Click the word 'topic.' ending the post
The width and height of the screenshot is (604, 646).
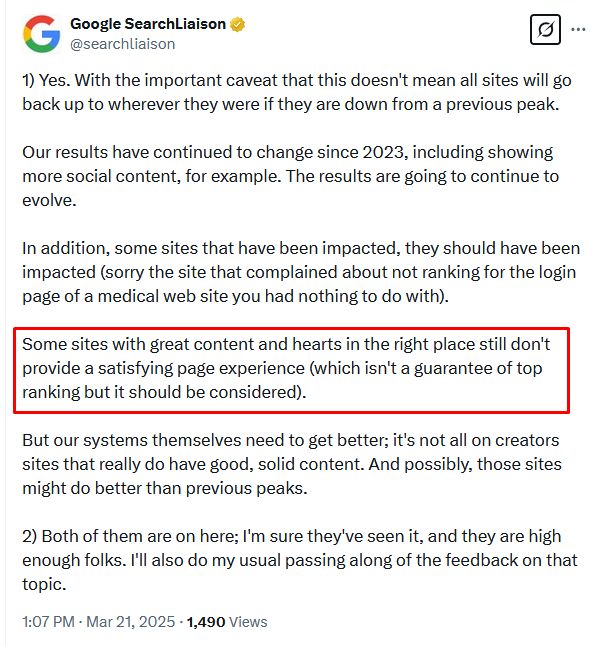tap(44, 584)
